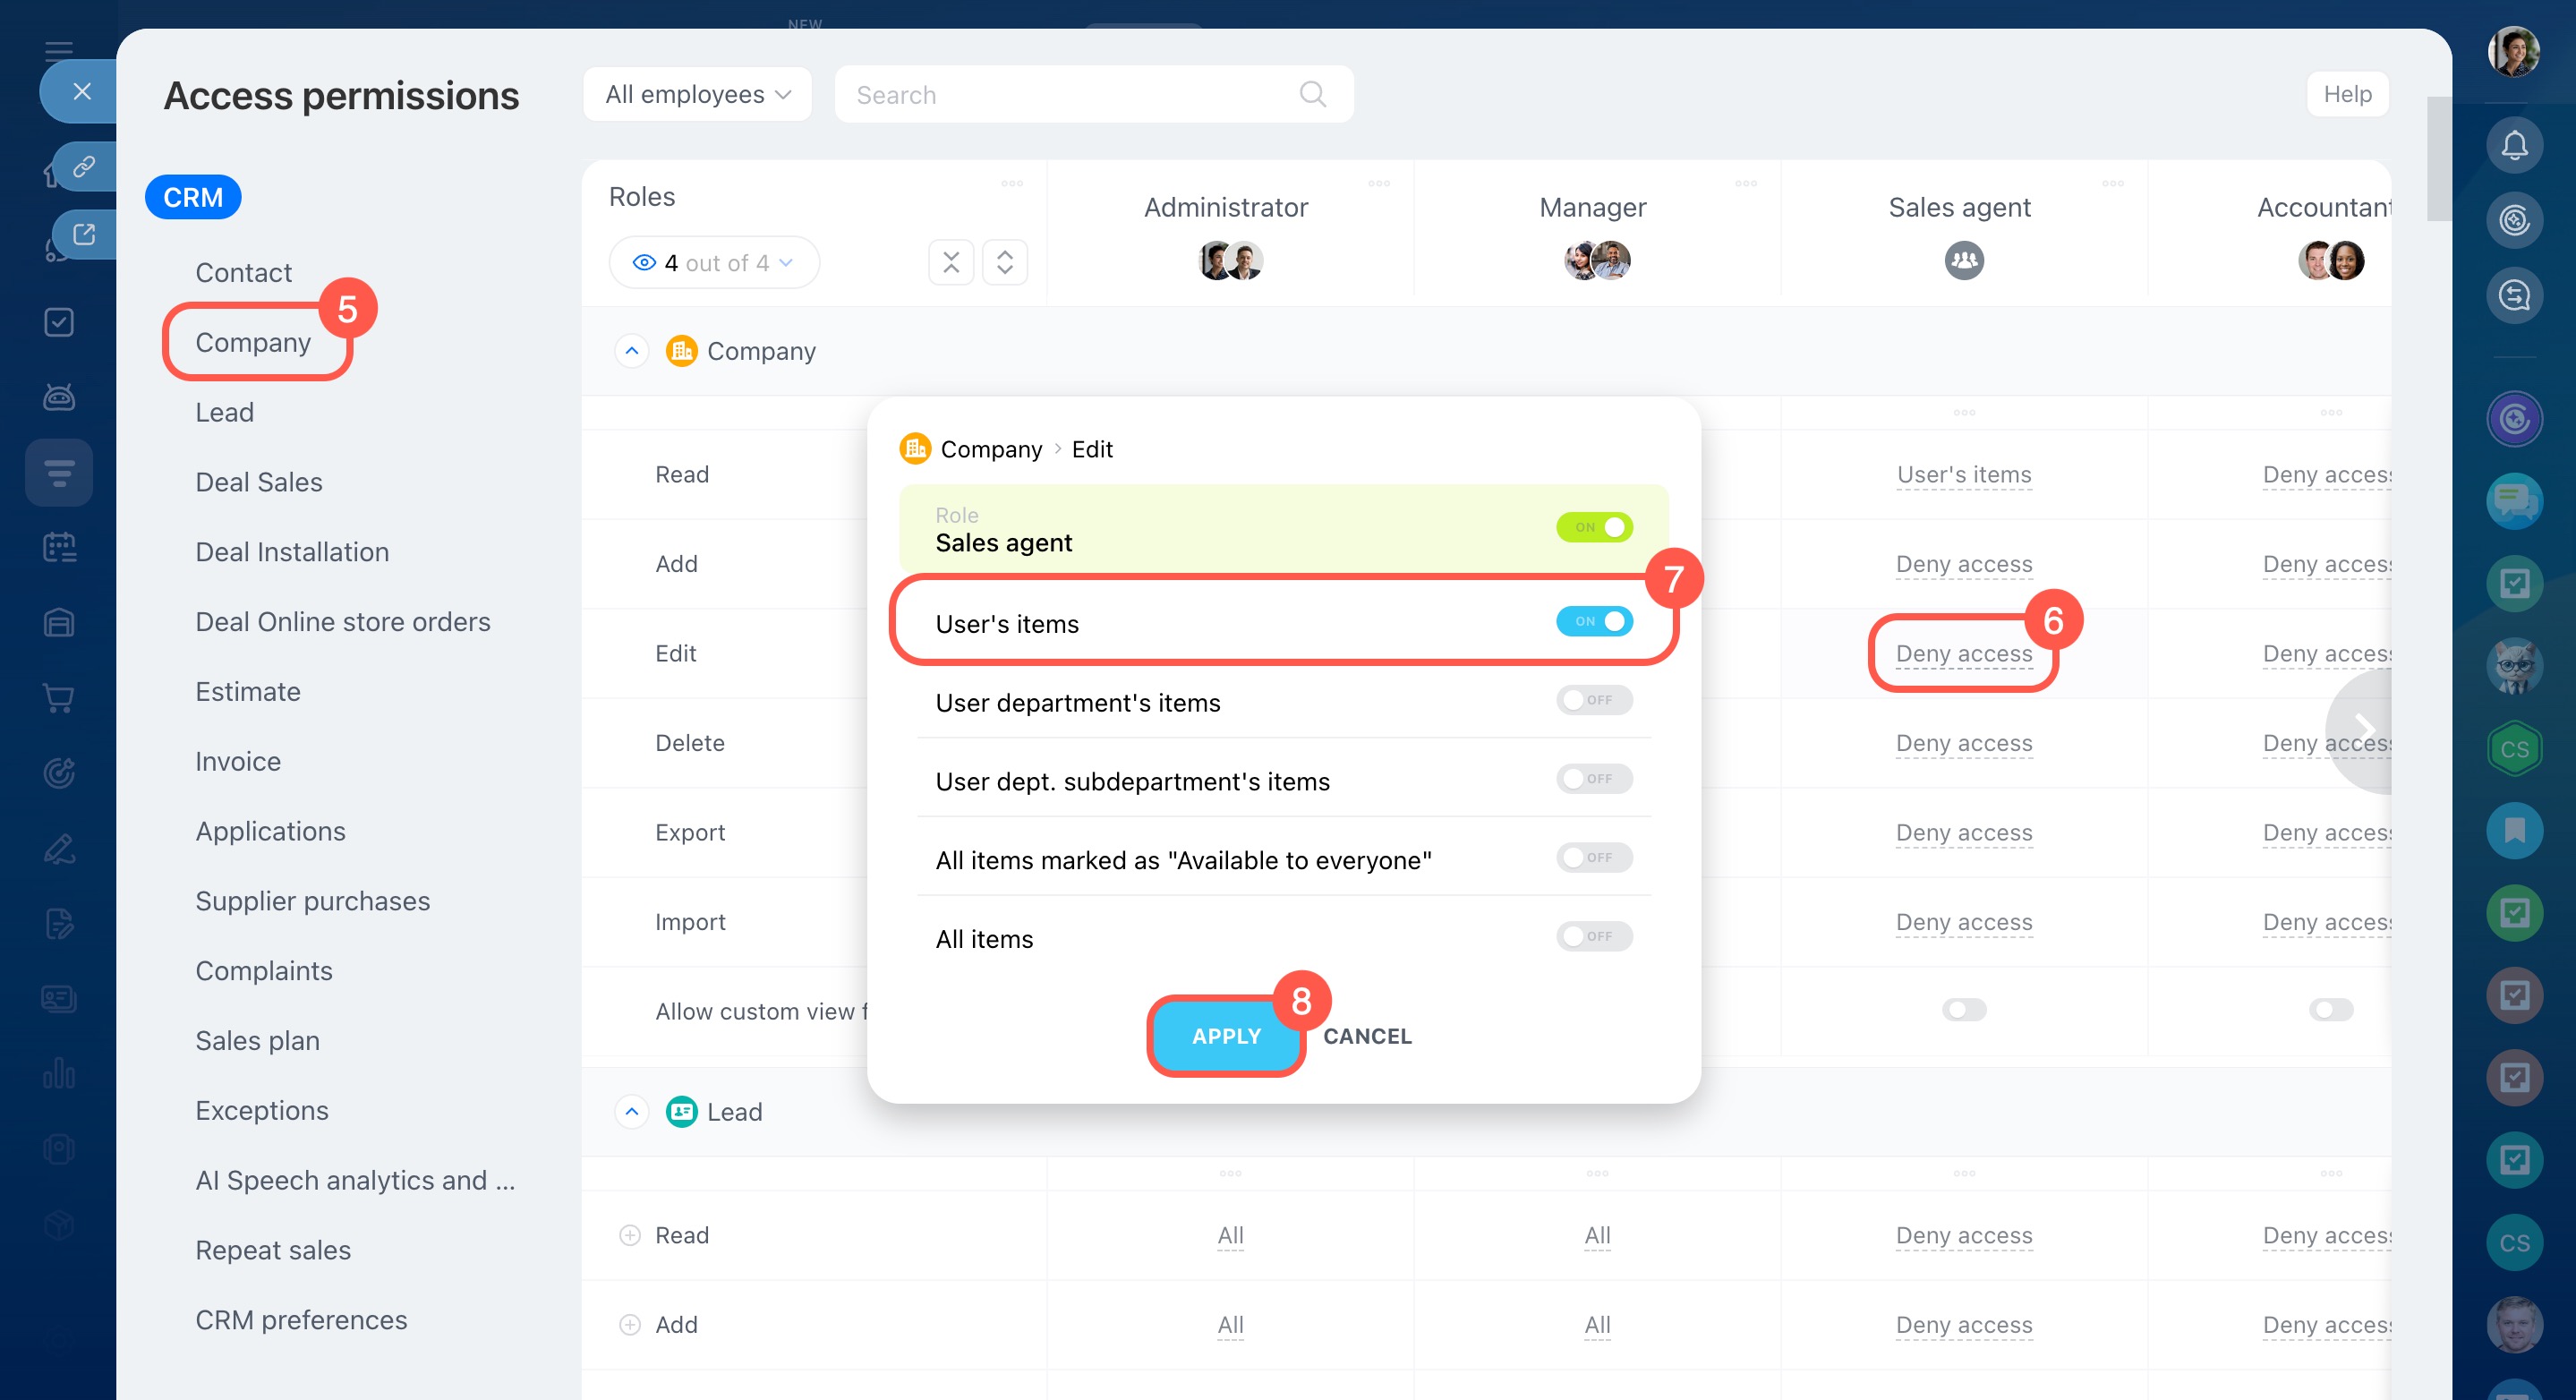Select Deal Sales in the sidebar
The image size is (2576, 1400).
[x=258, y=482]
